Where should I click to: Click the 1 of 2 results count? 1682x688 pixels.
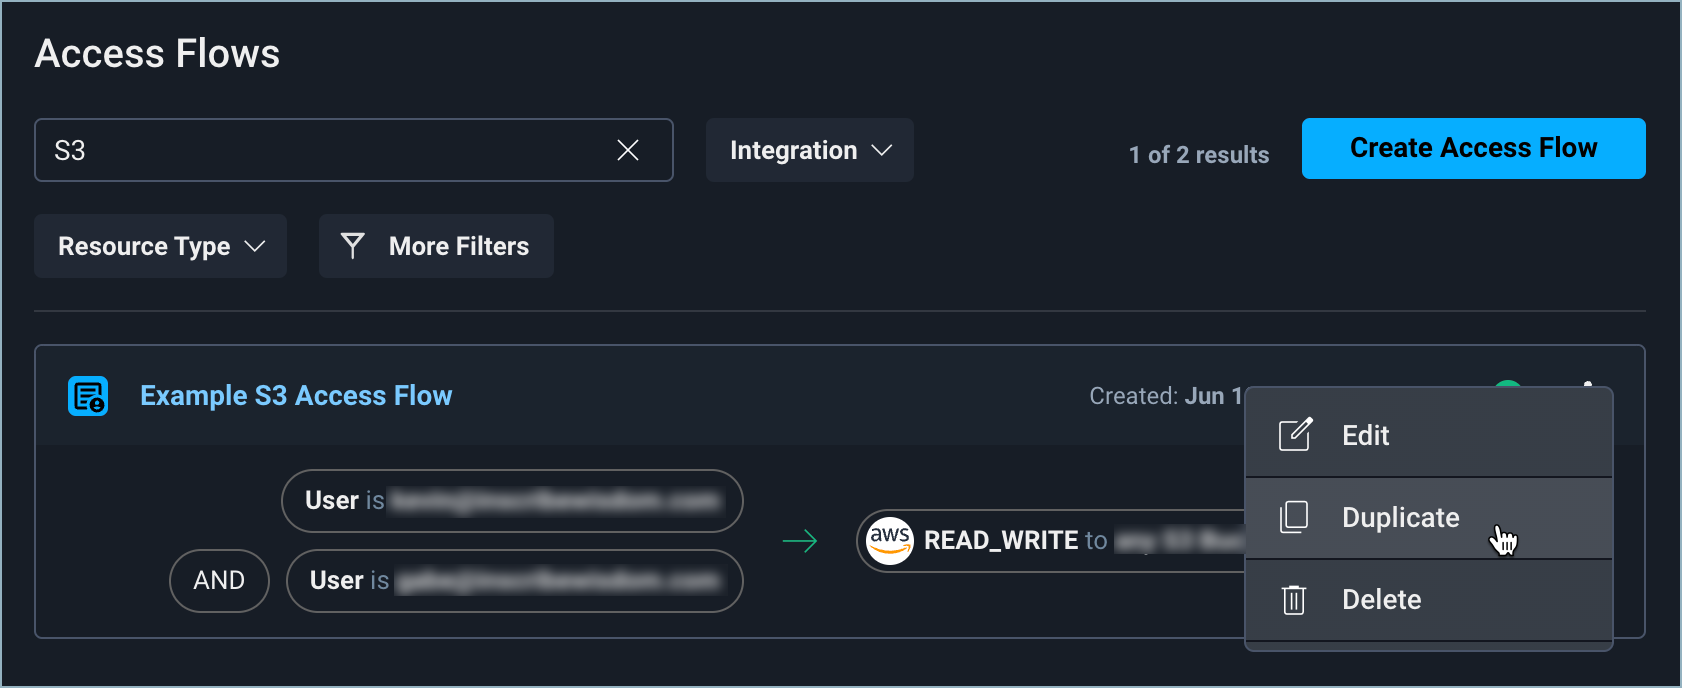[1198, 155]
